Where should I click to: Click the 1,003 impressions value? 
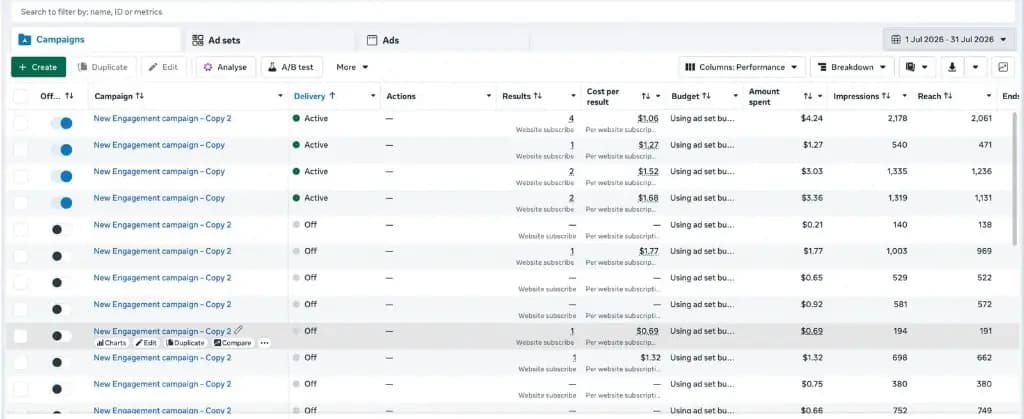pyautogui.click(x=897, y=251)
